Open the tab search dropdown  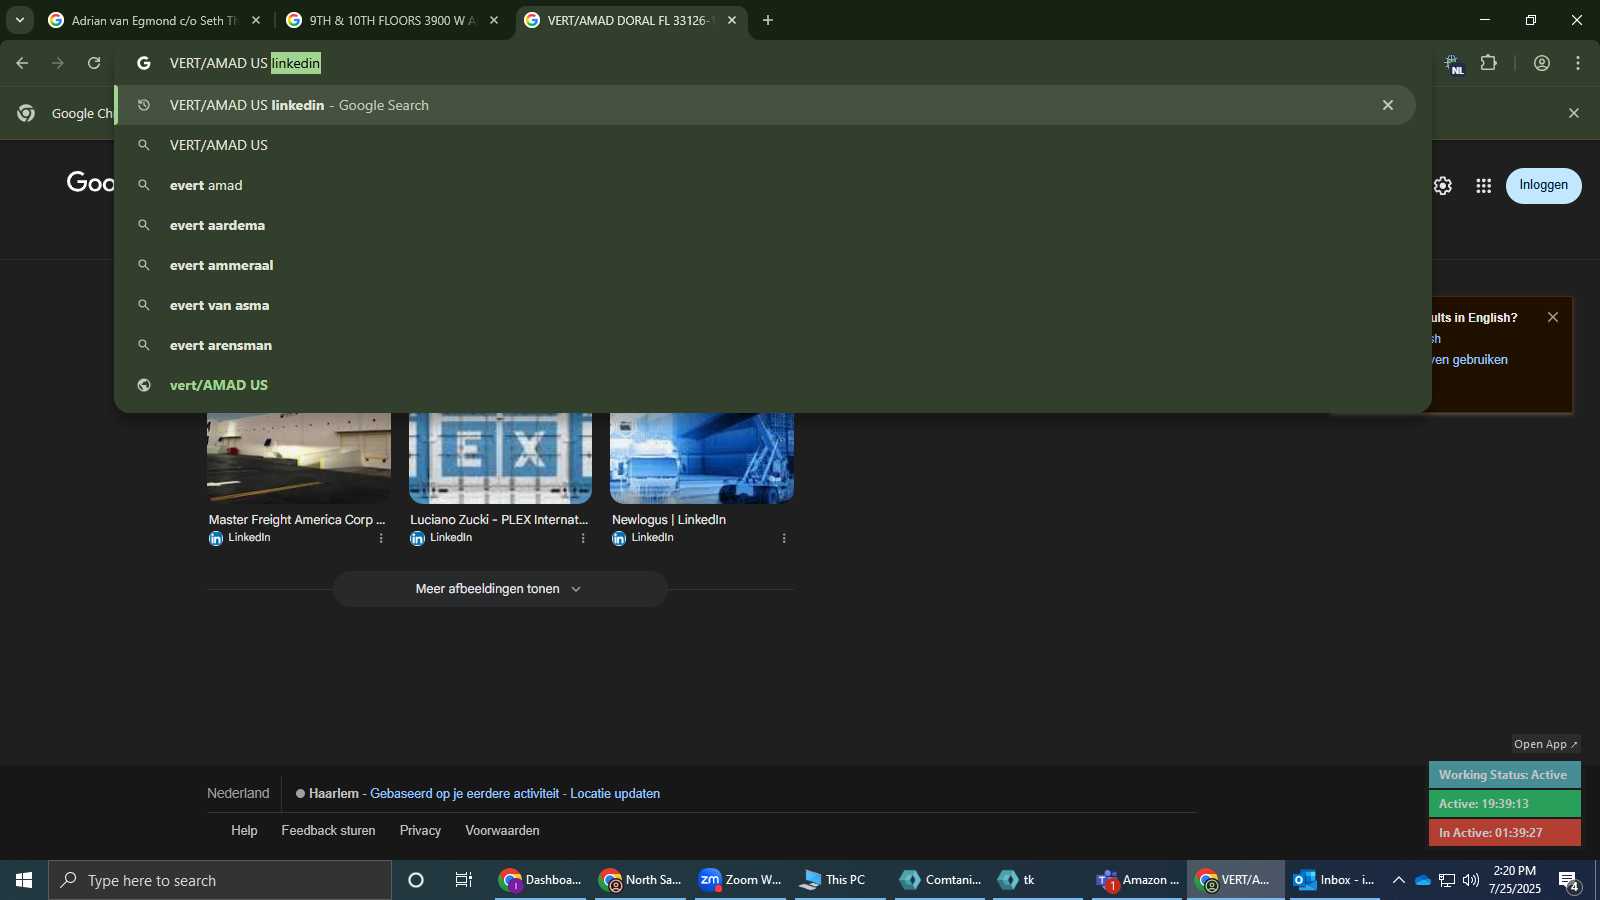[x=19, y=20]
